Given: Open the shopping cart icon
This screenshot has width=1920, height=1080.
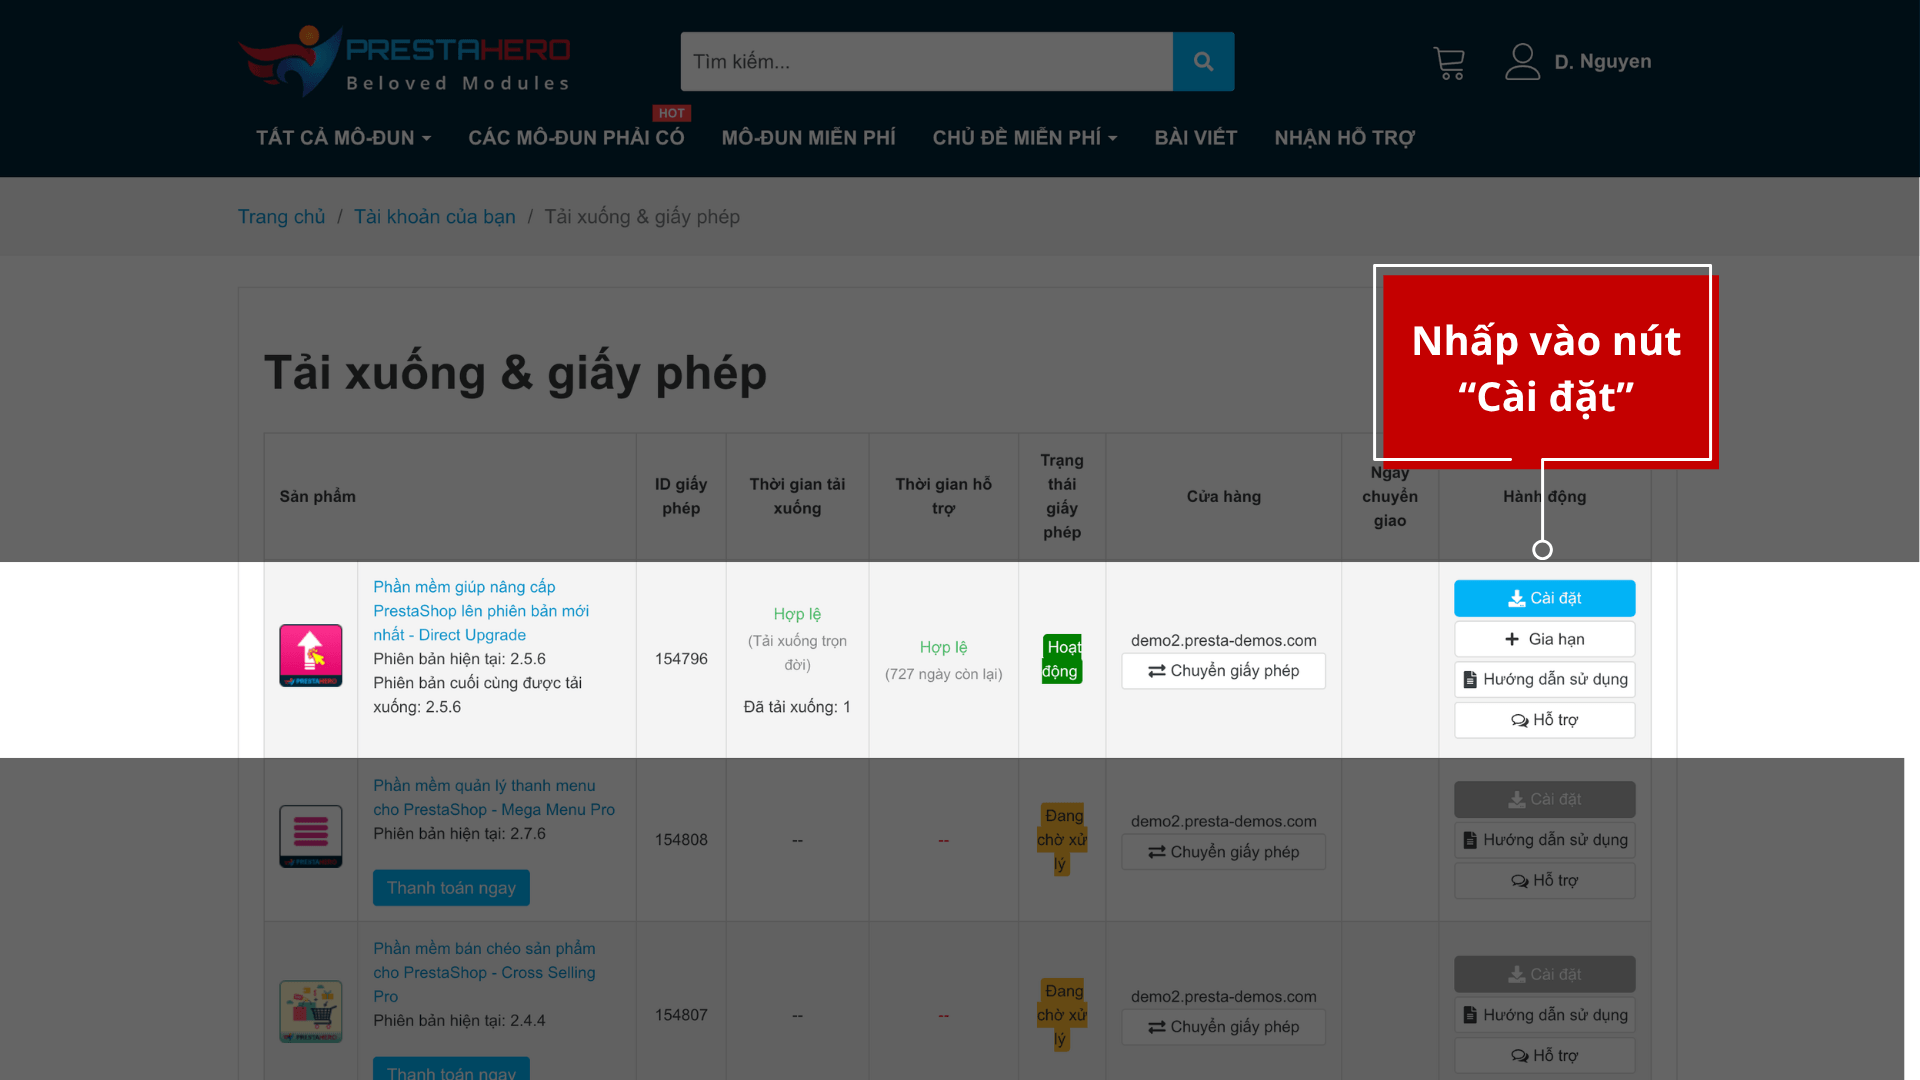Looking at the screenshot, I should [x=1448, y=63].
